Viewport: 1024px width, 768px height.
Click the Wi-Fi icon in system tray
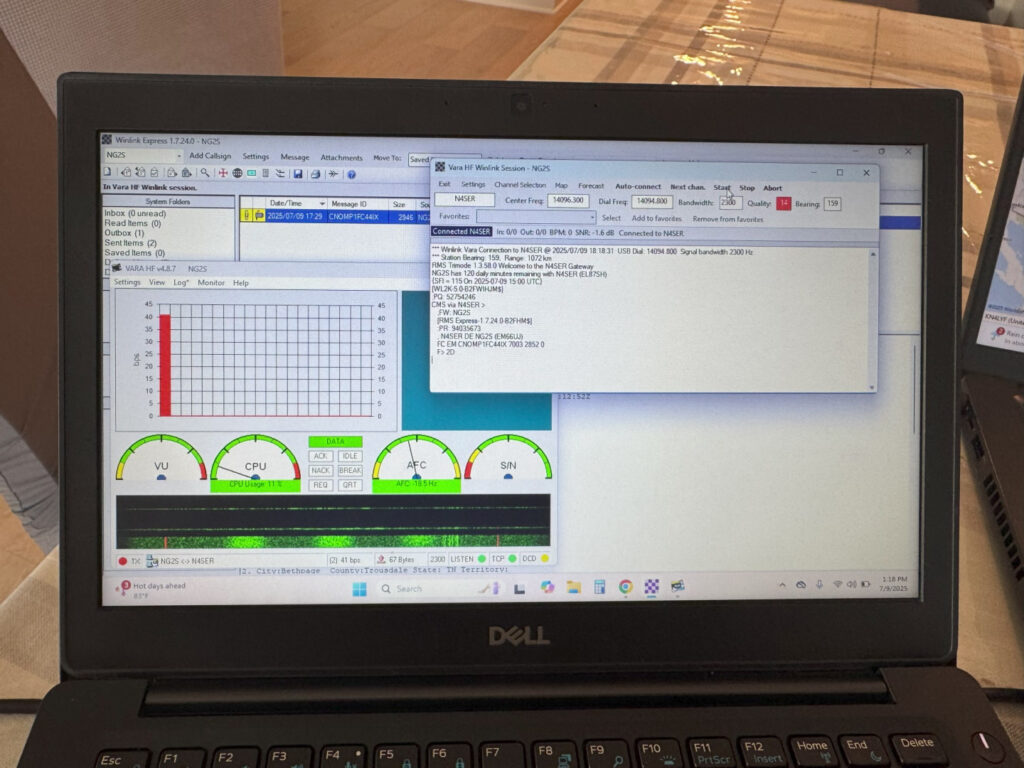(837, 584)
